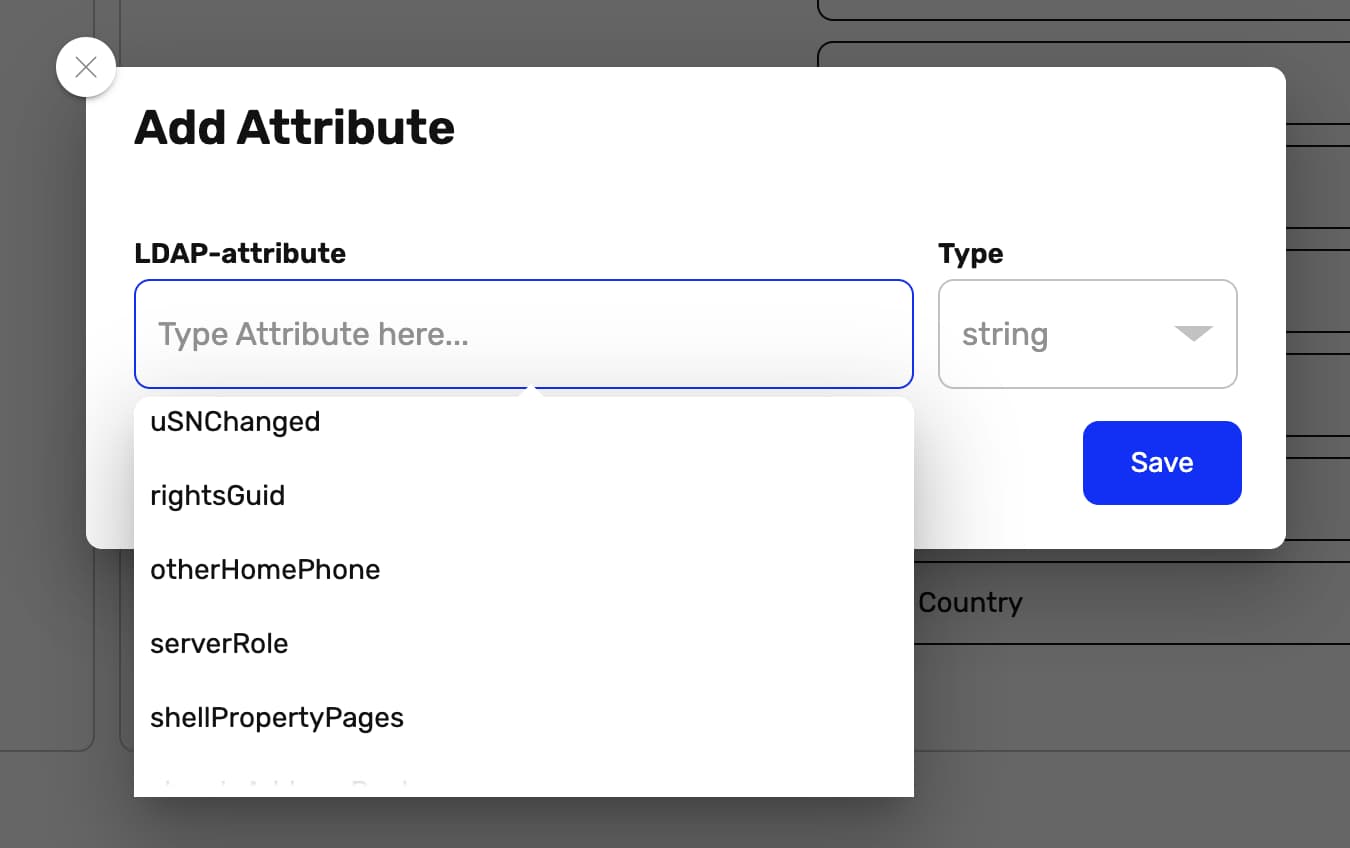The image size is (1350, 848).
Task: Click the Type field label
Action: coord(970,254)
